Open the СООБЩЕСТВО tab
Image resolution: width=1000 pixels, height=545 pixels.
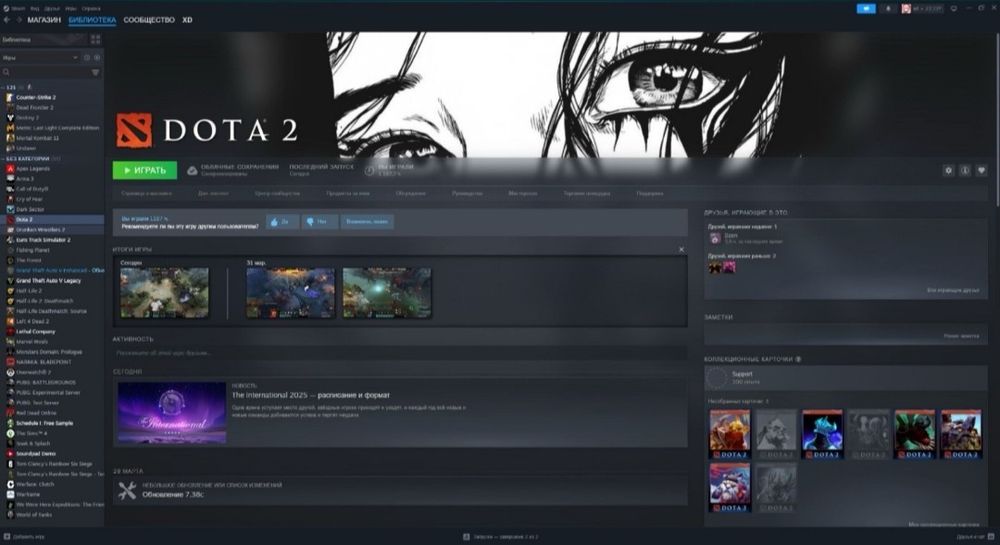(149, 20)
